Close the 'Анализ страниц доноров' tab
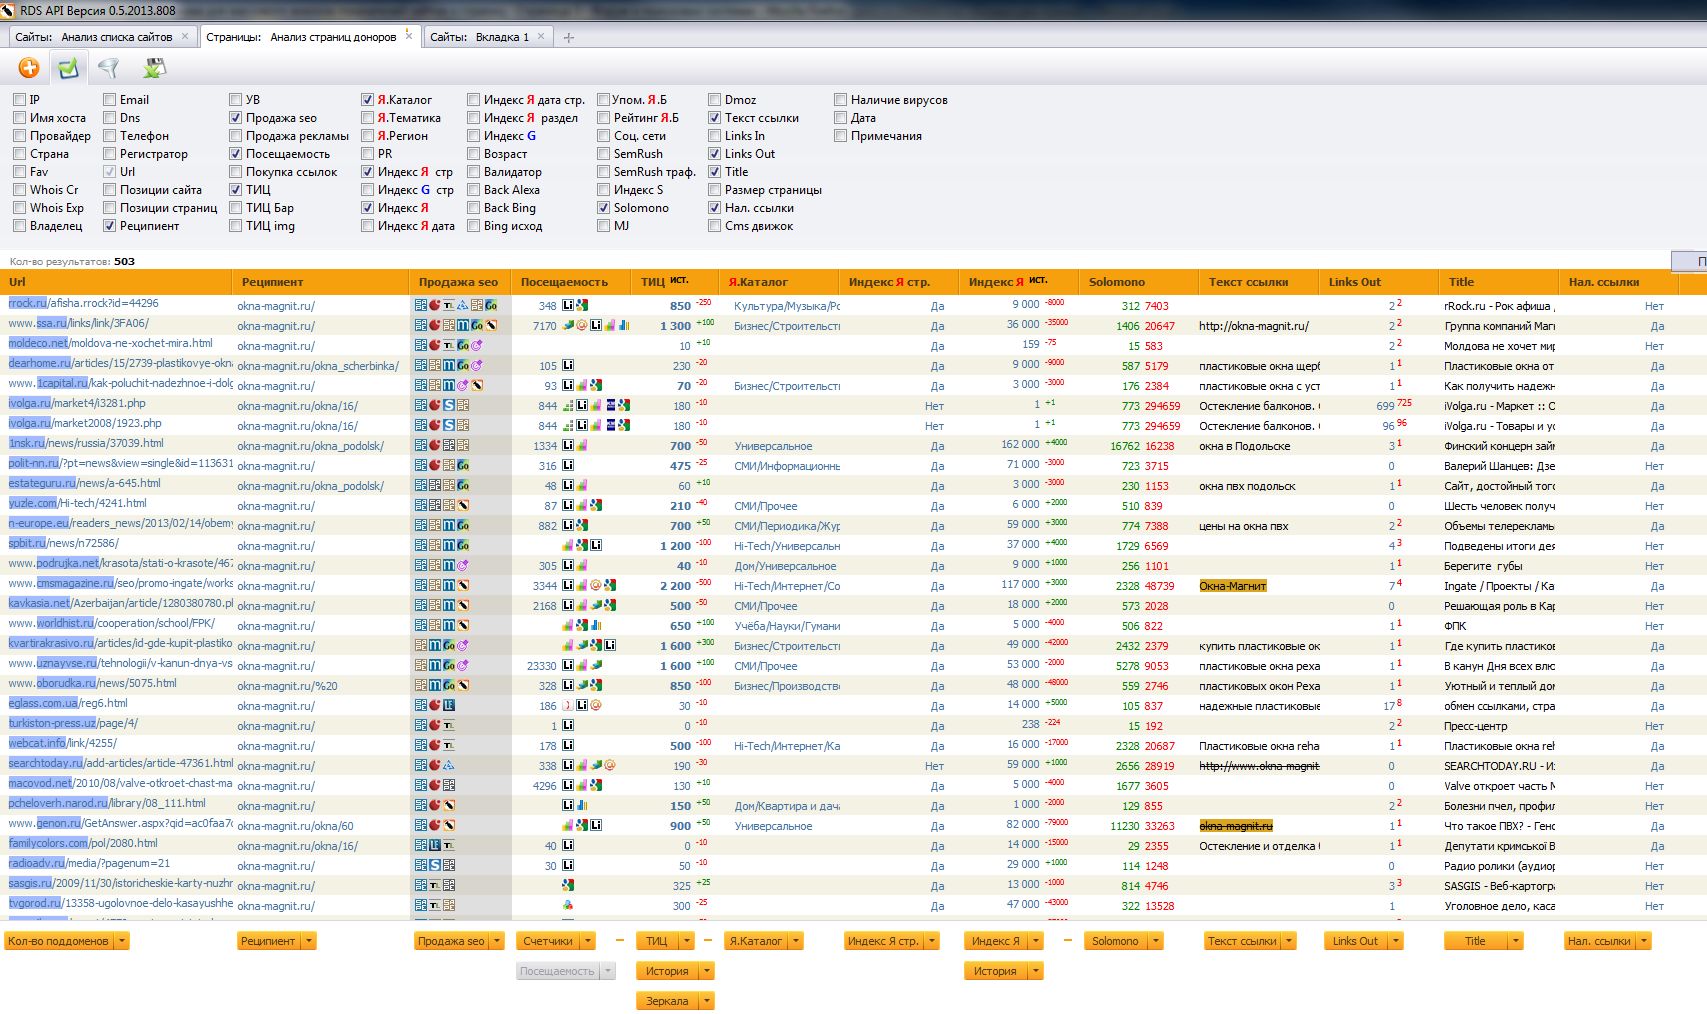 point(408,36)
